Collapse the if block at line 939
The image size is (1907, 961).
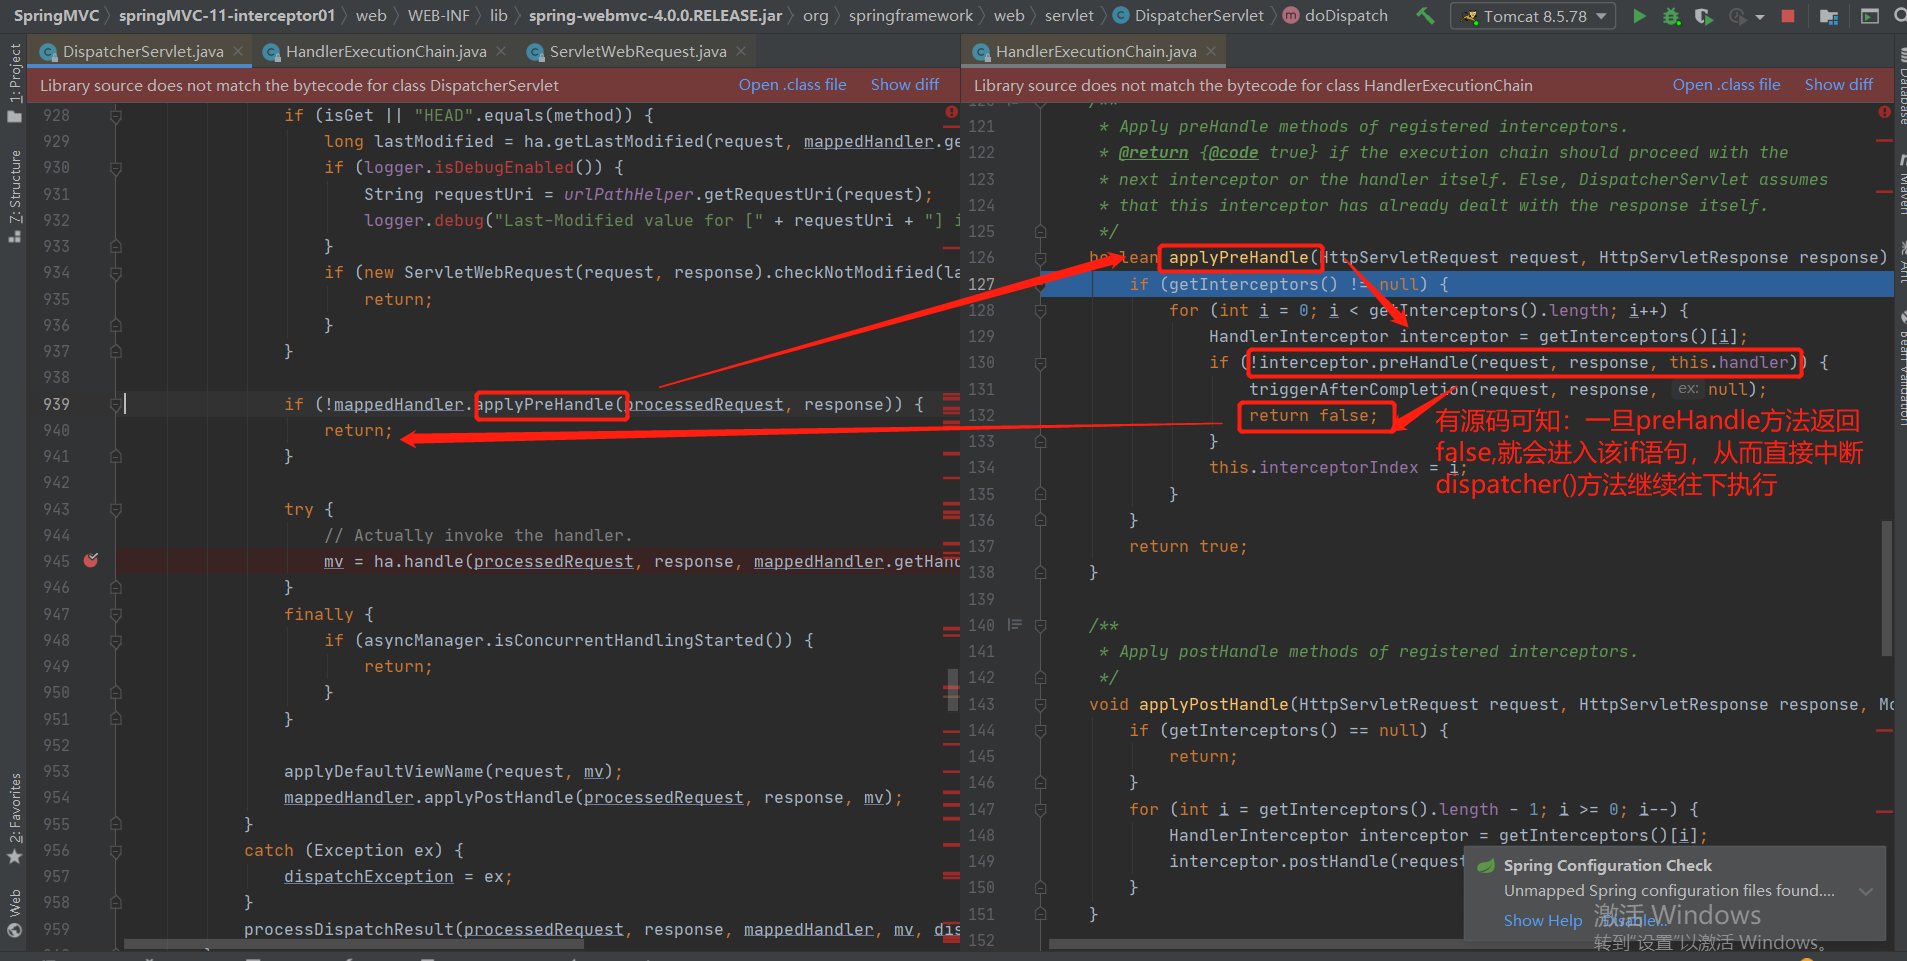click(x=116, y=404)
